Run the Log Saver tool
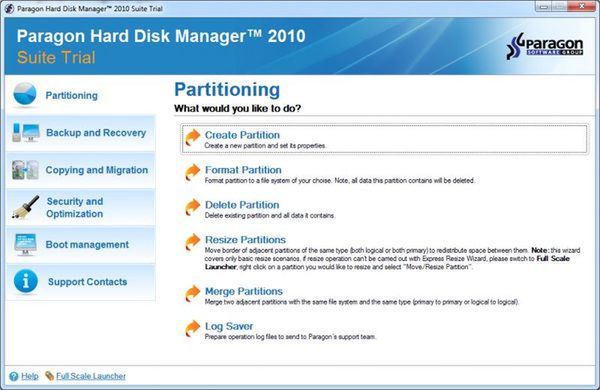The image size is (600, 390). tap(229, 326)
